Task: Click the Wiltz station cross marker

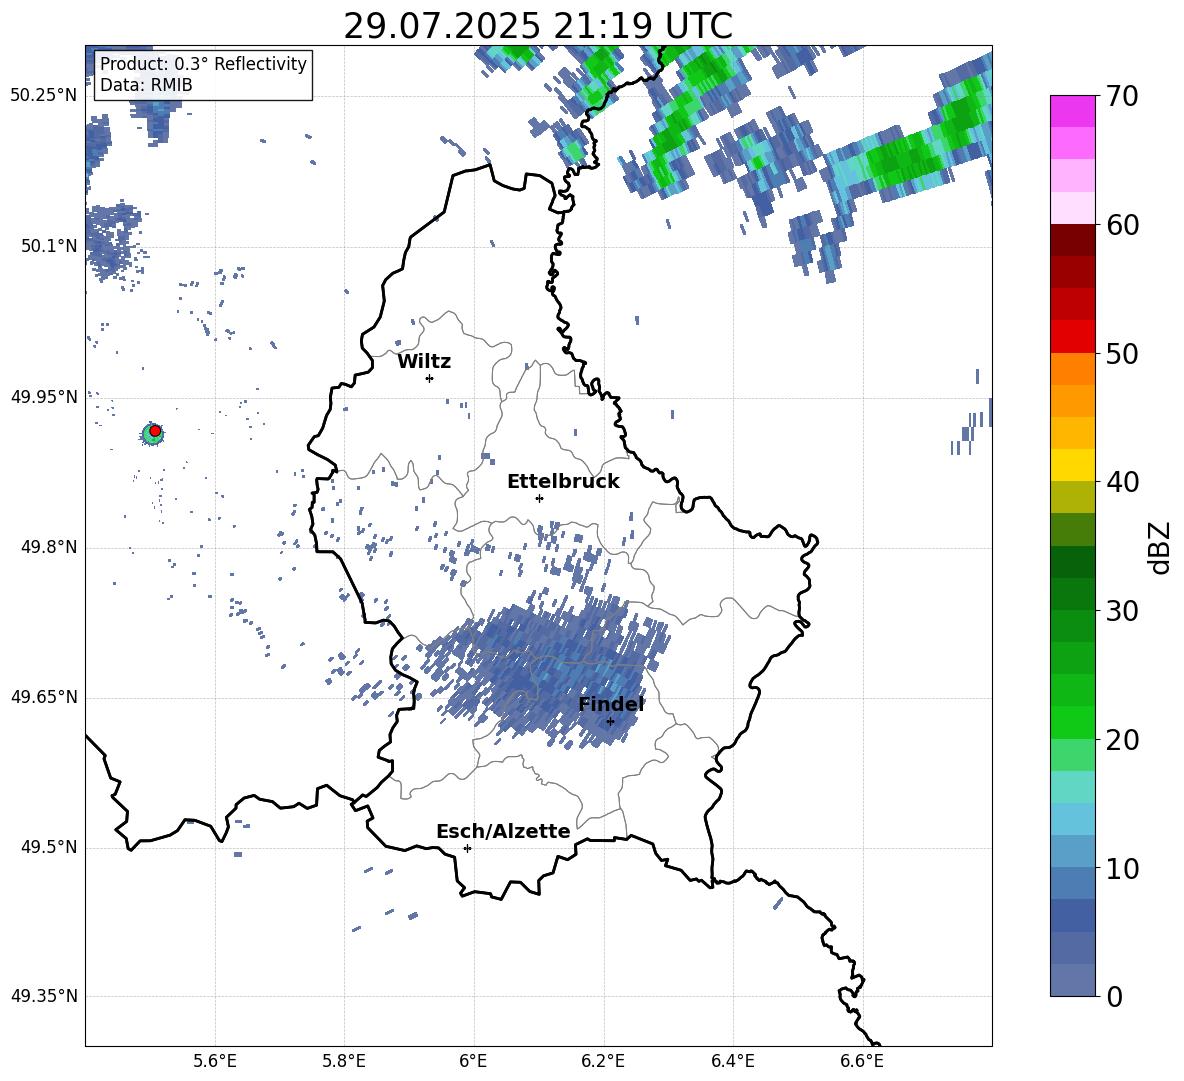Action: point(430,378)
